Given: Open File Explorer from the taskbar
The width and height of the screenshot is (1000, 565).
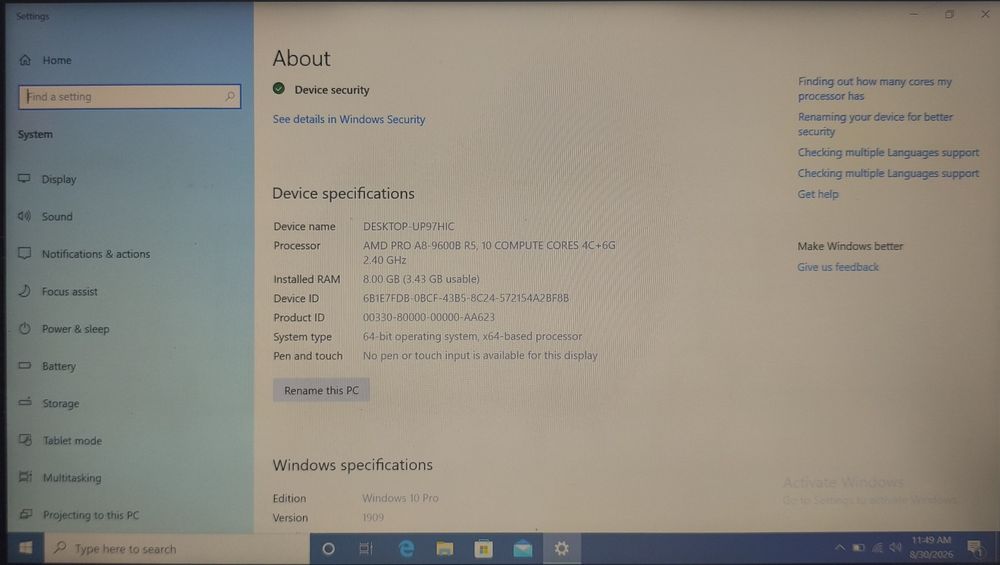Looking at the screenshot, I should coord(445,548).
